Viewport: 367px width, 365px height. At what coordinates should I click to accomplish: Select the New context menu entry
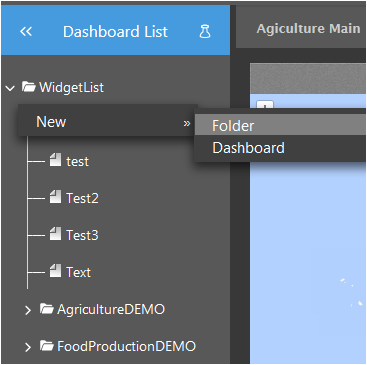(108, 121)
